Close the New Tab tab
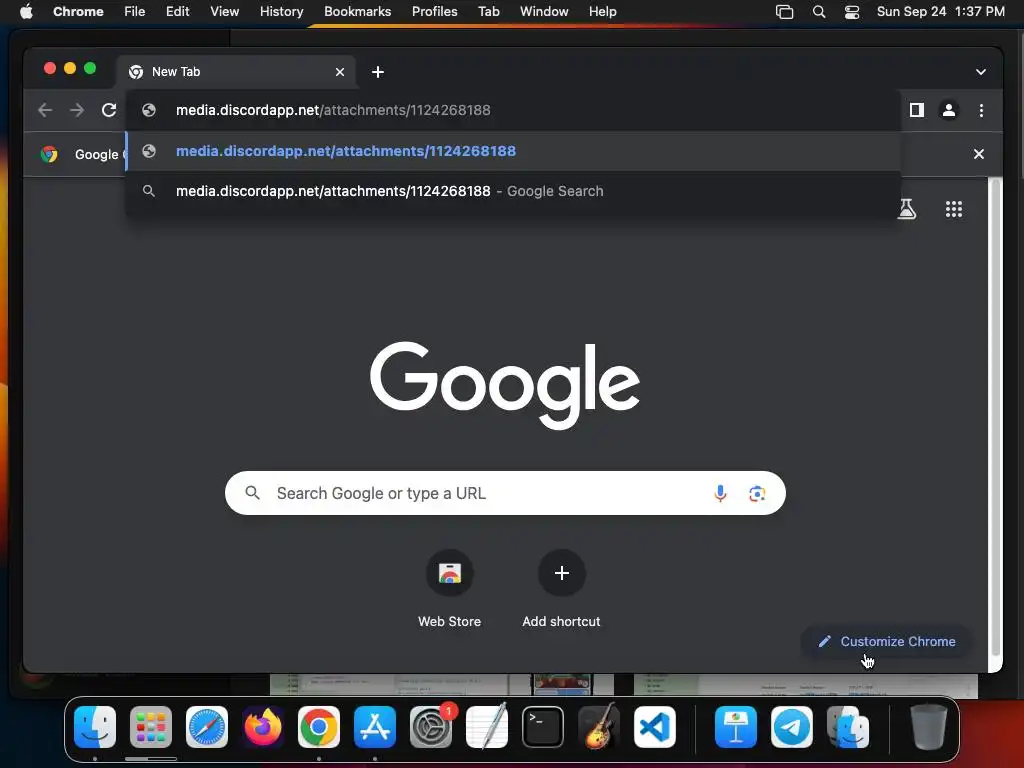The height and width of the screenshot is (768, 1024). [340, 72]
